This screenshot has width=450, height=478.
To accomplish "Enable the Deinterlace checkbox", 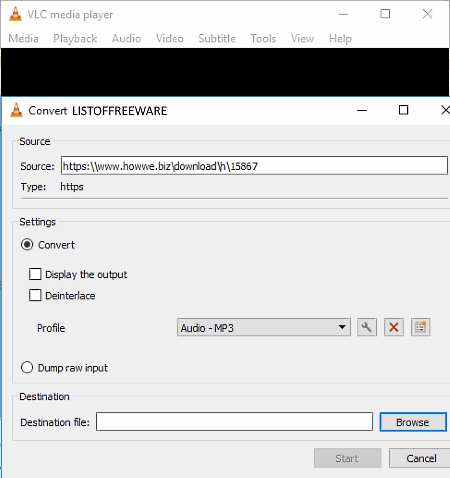I will [35, 295].
